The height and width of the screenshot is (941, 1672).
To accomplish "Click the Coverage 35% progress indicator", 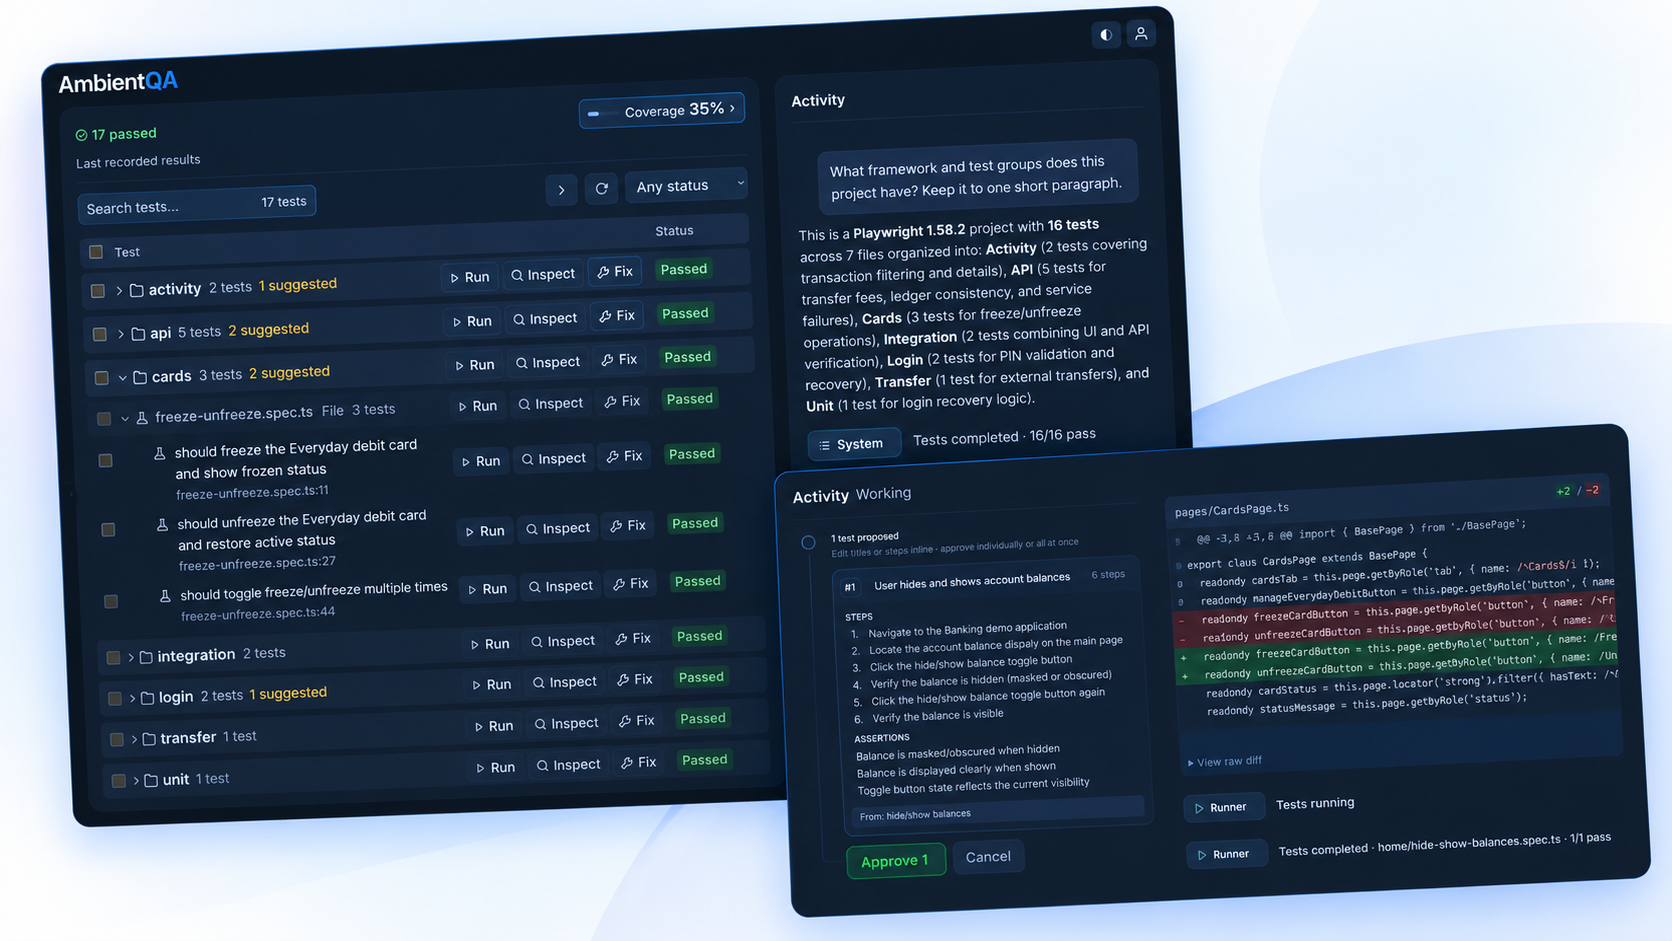I will 662,110.
